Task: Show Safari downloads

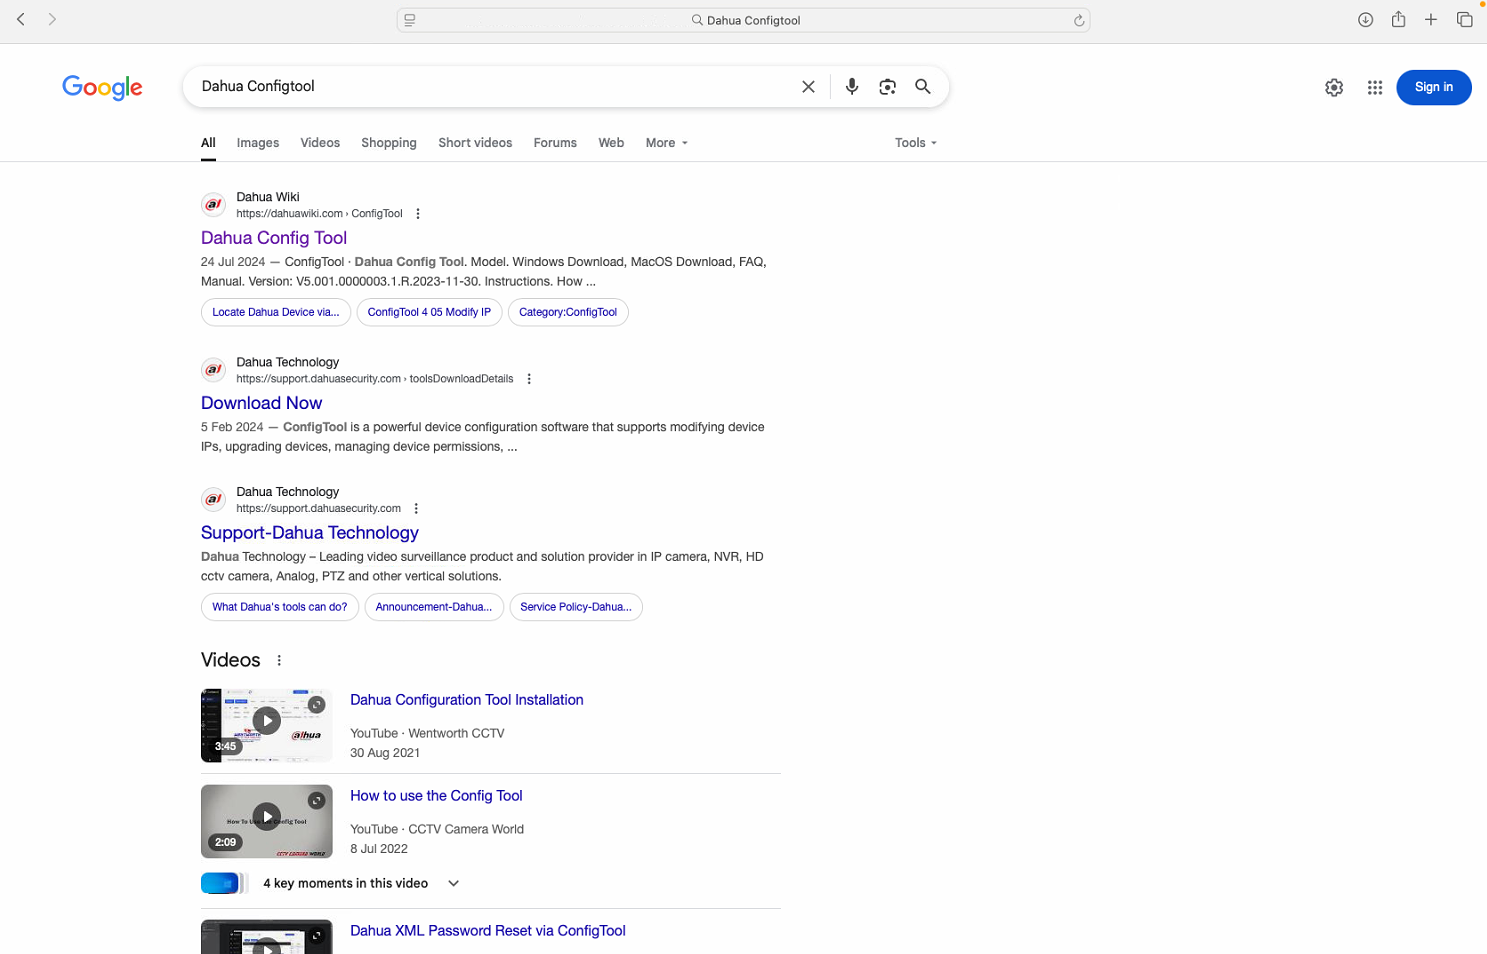Action: click(1365, 20)
